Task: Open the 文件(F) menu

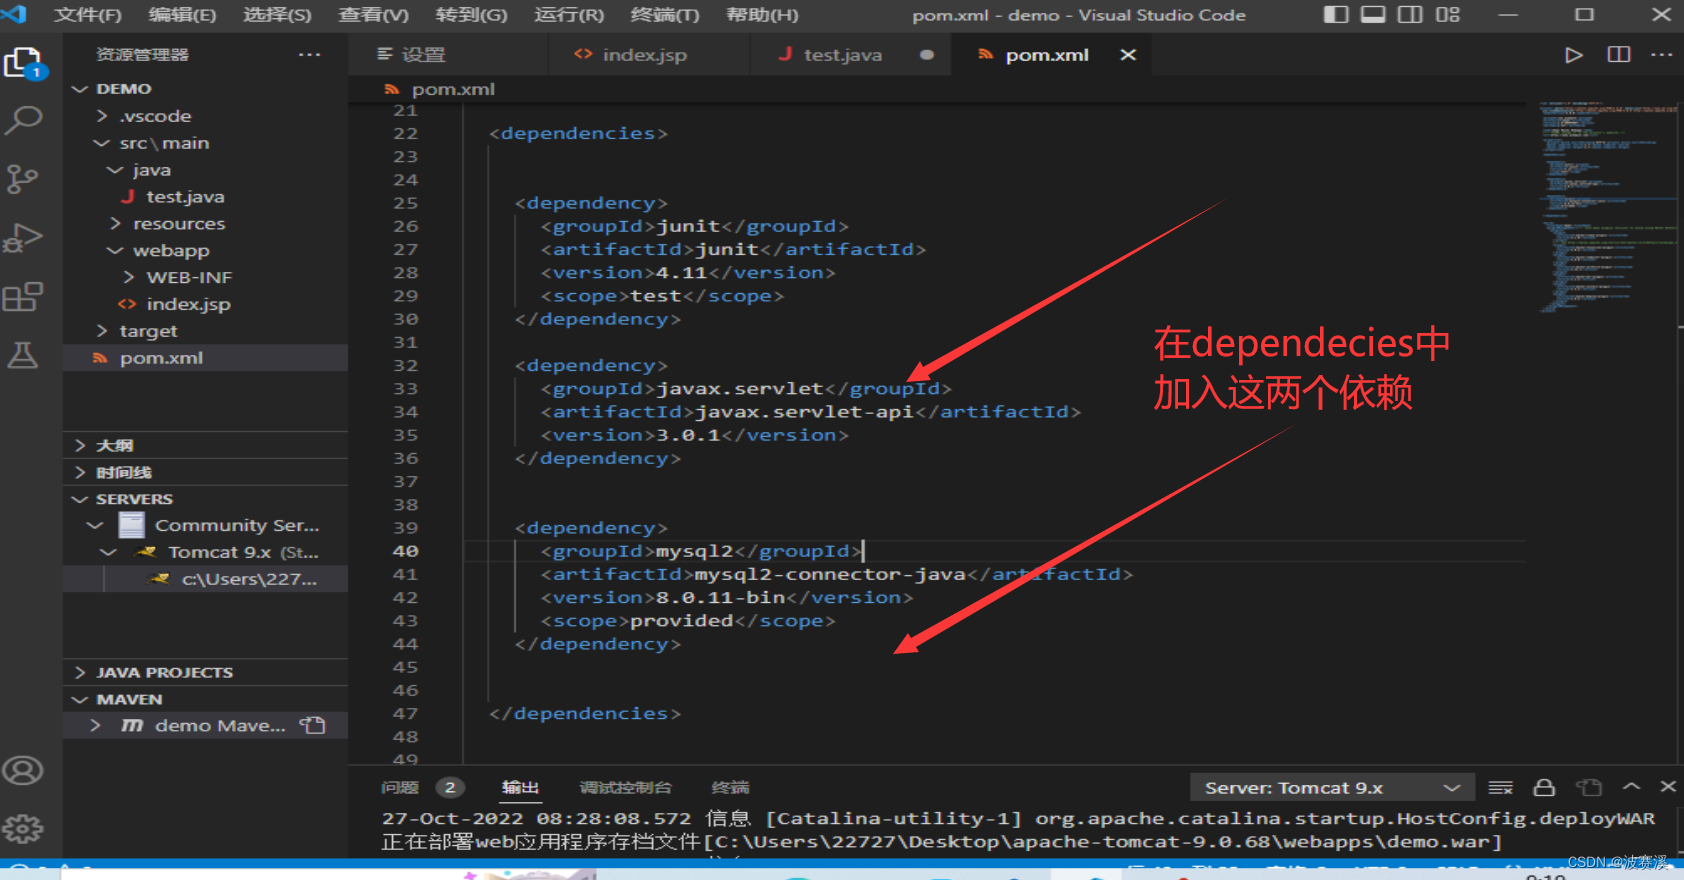Action: point(87,15)
